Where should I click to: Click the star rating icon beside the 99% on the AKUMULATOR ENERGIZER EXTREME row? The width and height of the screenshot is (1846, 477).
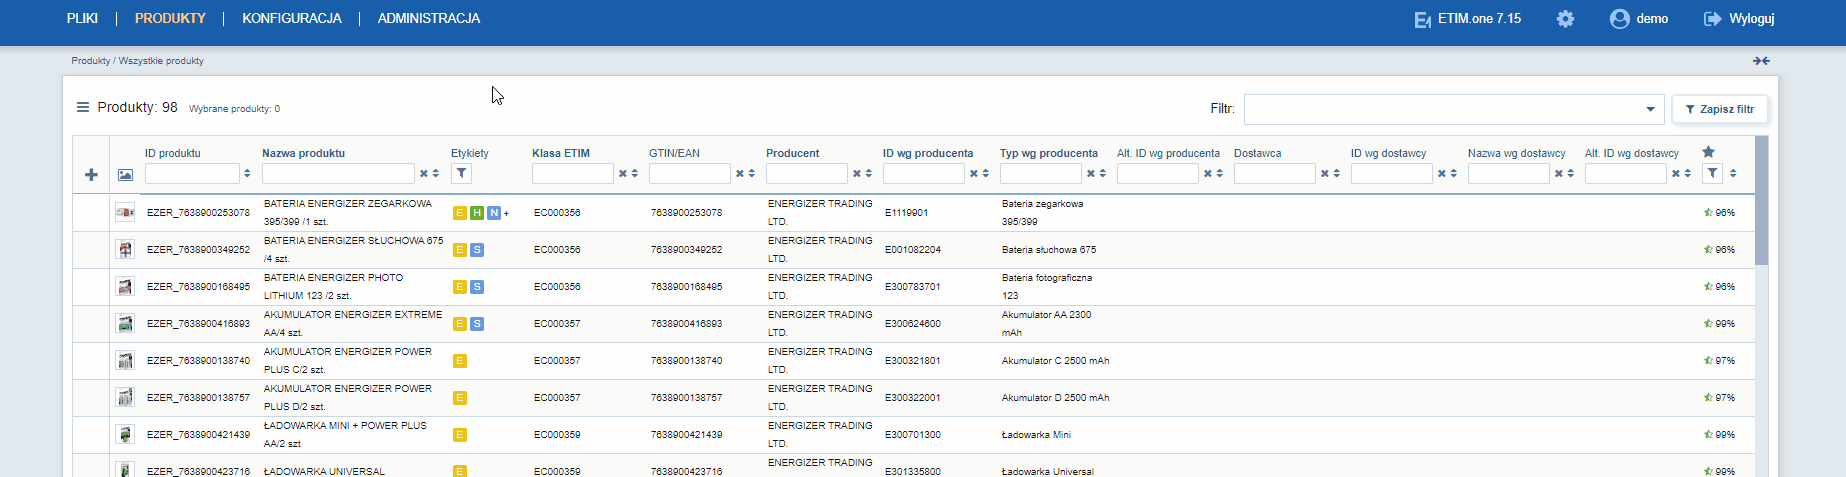point(1709,324)
